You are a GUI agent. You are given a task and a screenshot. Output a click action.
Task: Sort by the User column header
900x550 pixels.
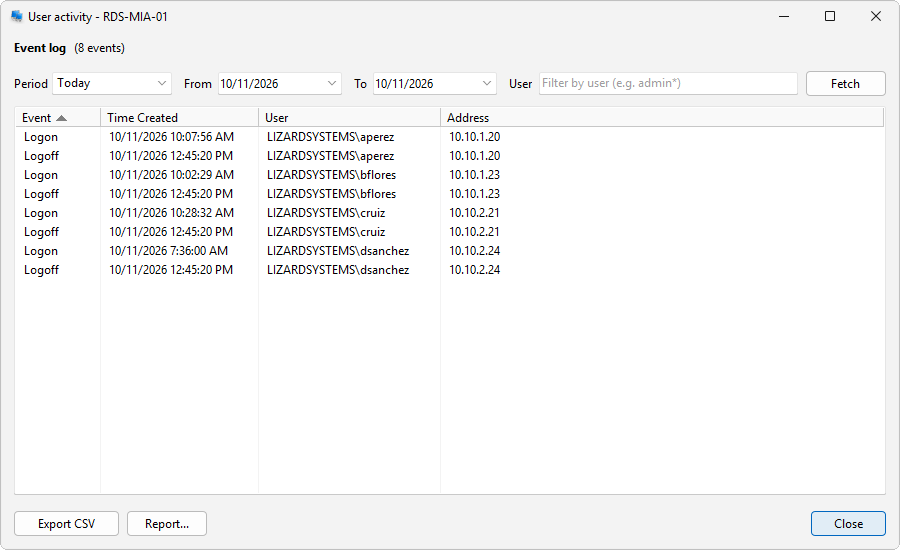tap(349, 118)
